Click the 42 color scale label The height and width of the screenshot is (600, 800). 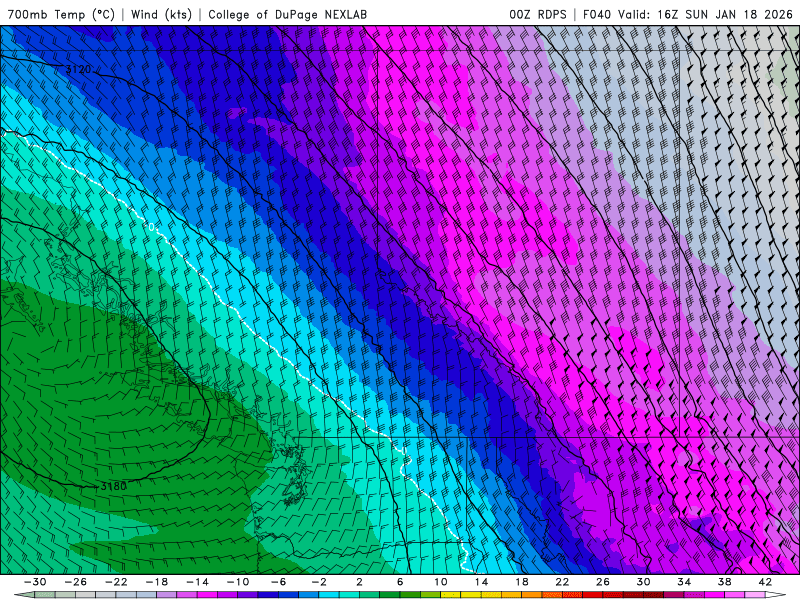tap(765, 582)
